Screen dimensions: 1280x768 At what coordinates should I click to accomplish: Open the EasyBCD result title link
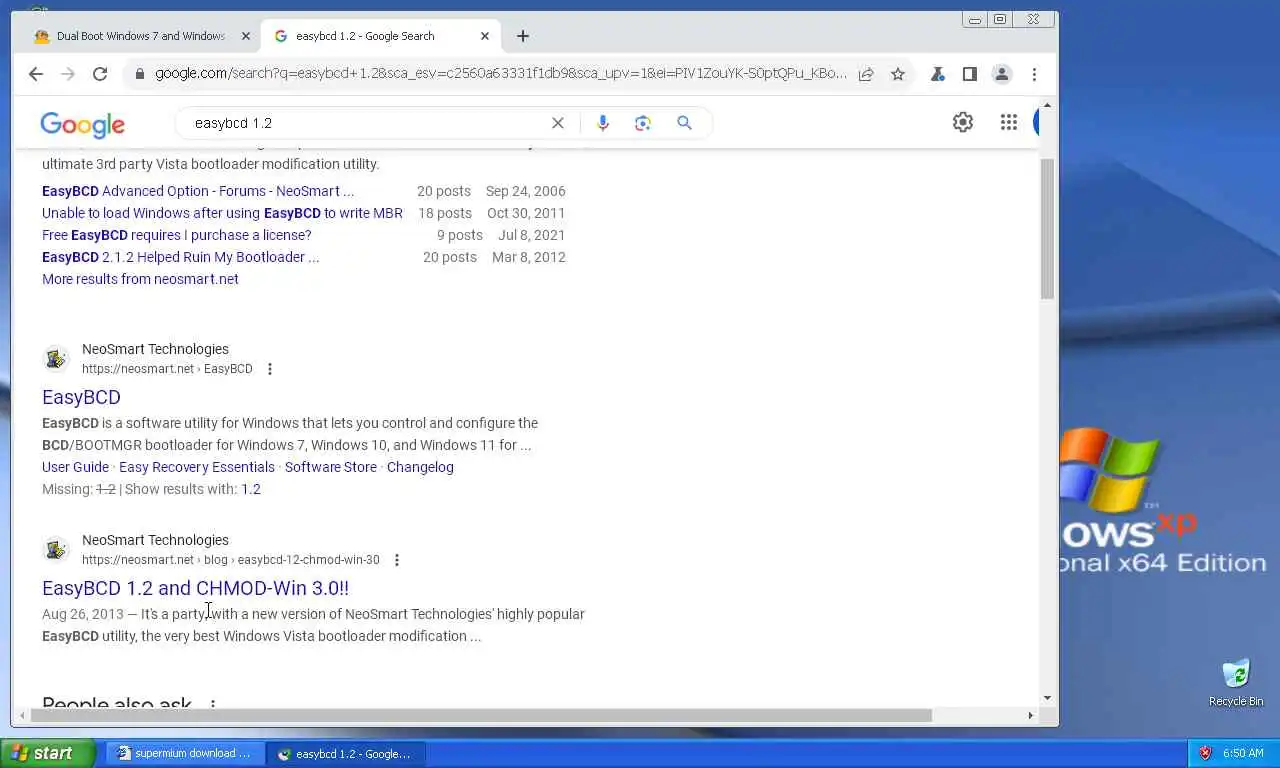pos(81,397)
